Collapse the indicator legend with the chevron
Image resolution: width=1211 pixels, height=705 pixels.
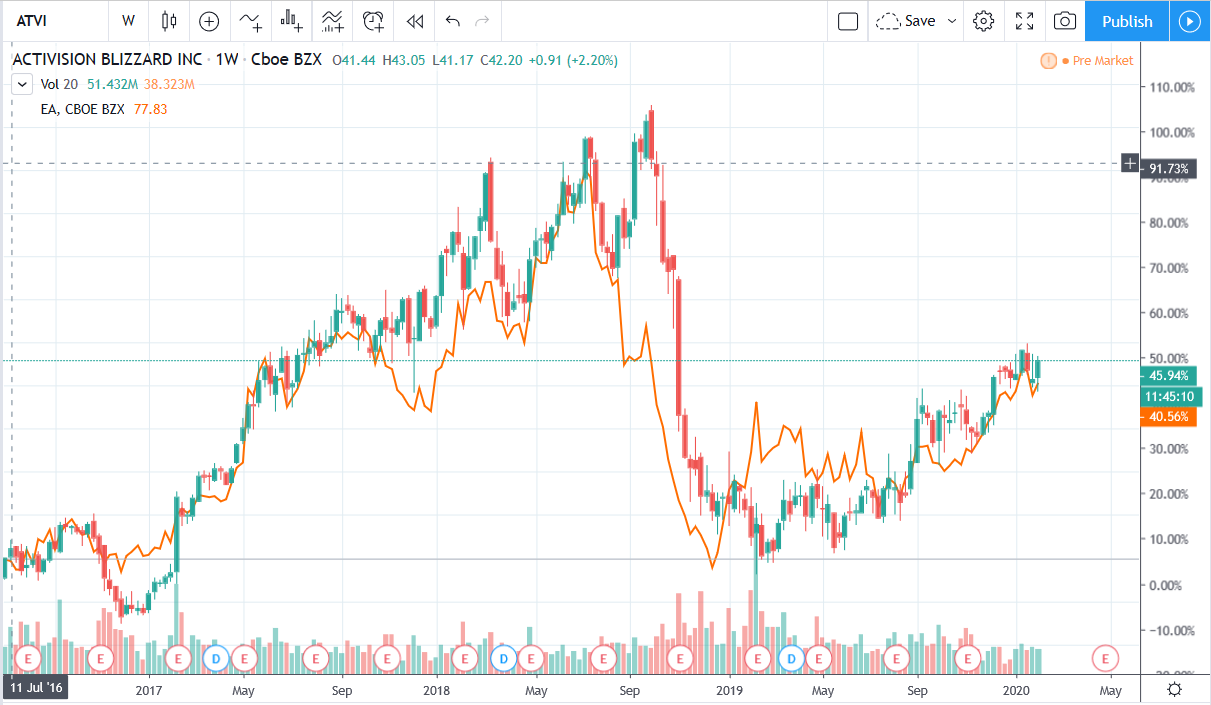click(20, 86)
